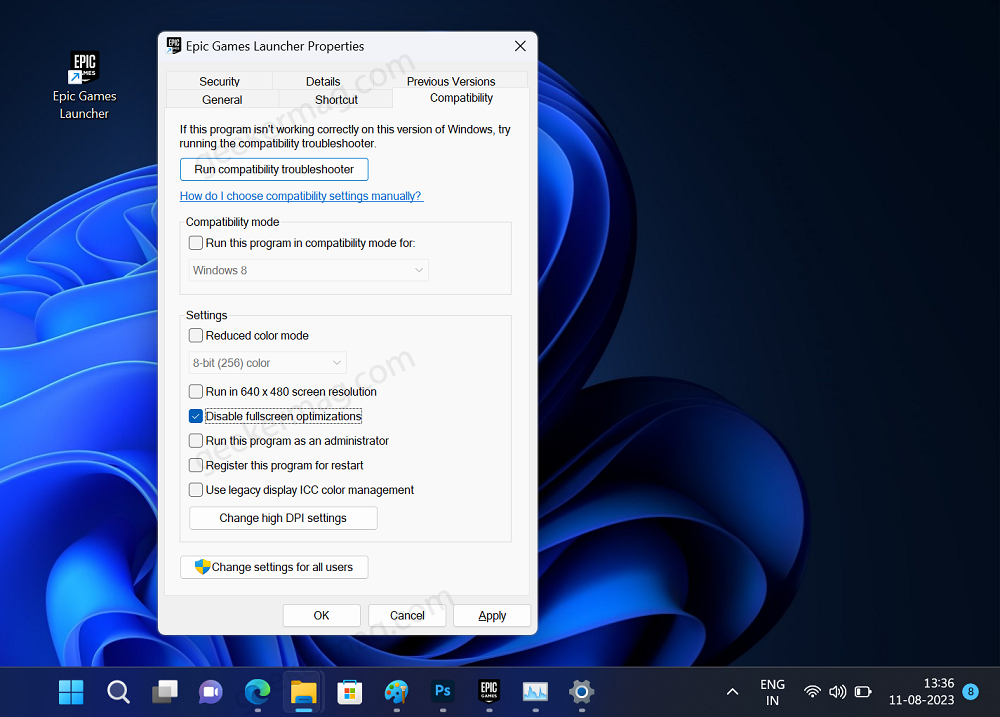Click the Epic icon in dialog title bar
Viewport: 1000px width, 717px height.
[x=173, y=46]
